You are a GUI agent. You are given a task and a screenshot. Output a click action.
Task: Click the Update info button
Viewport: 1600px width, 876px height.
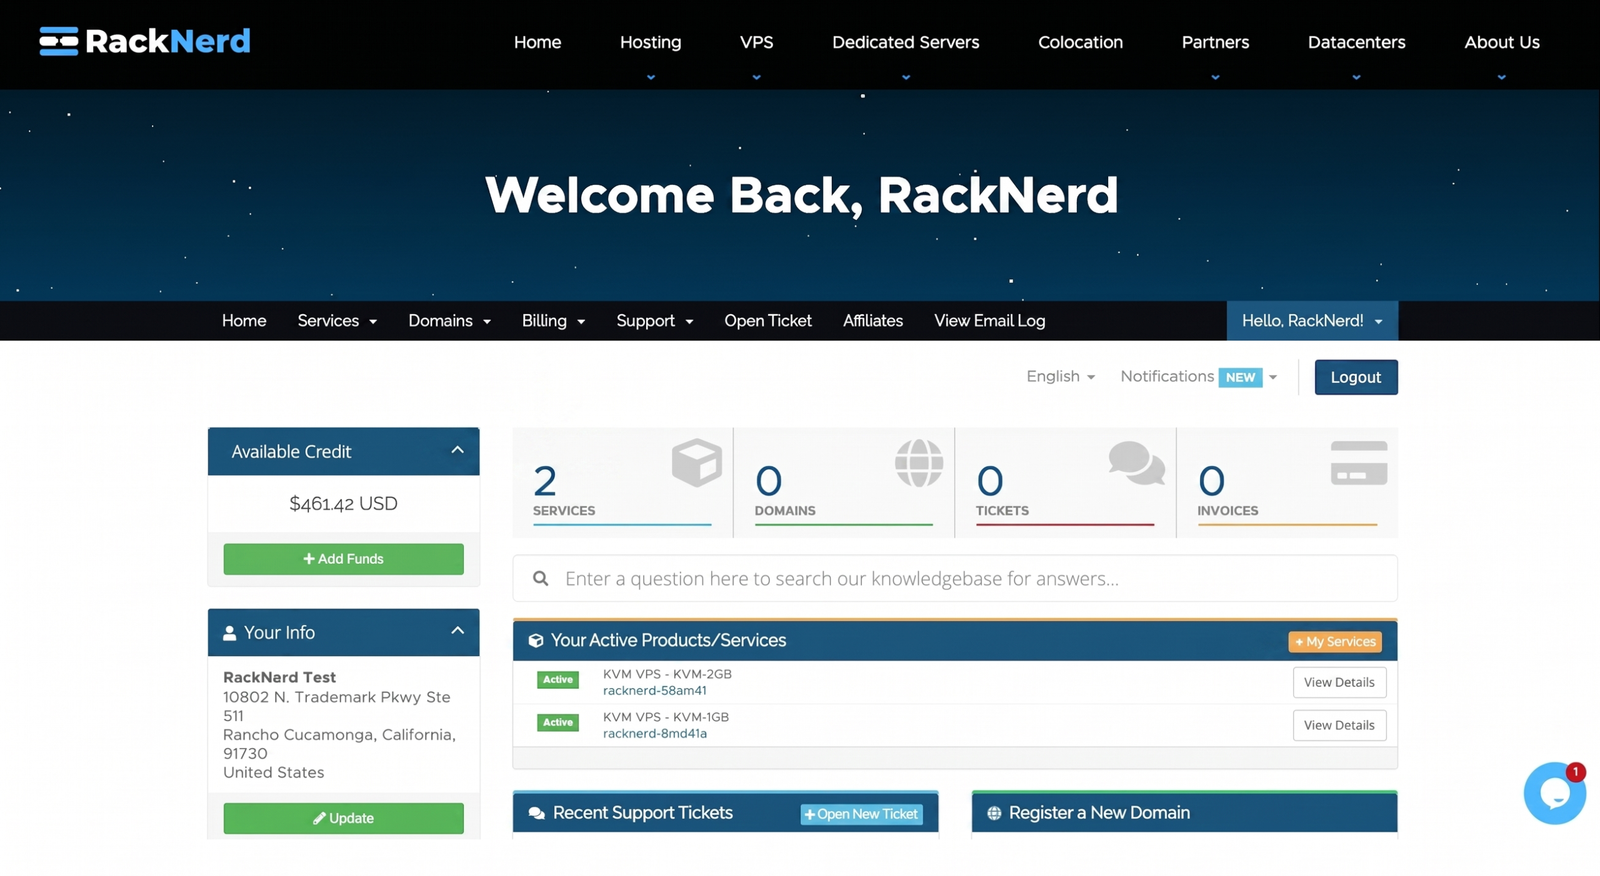click(343, 818)
